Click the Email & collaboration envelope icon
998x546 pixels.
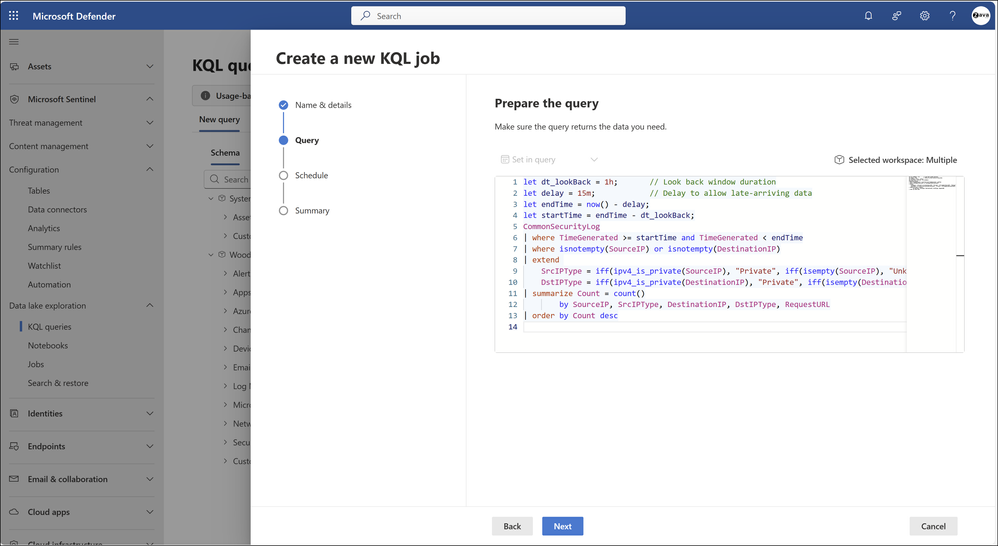pos(14,479)
